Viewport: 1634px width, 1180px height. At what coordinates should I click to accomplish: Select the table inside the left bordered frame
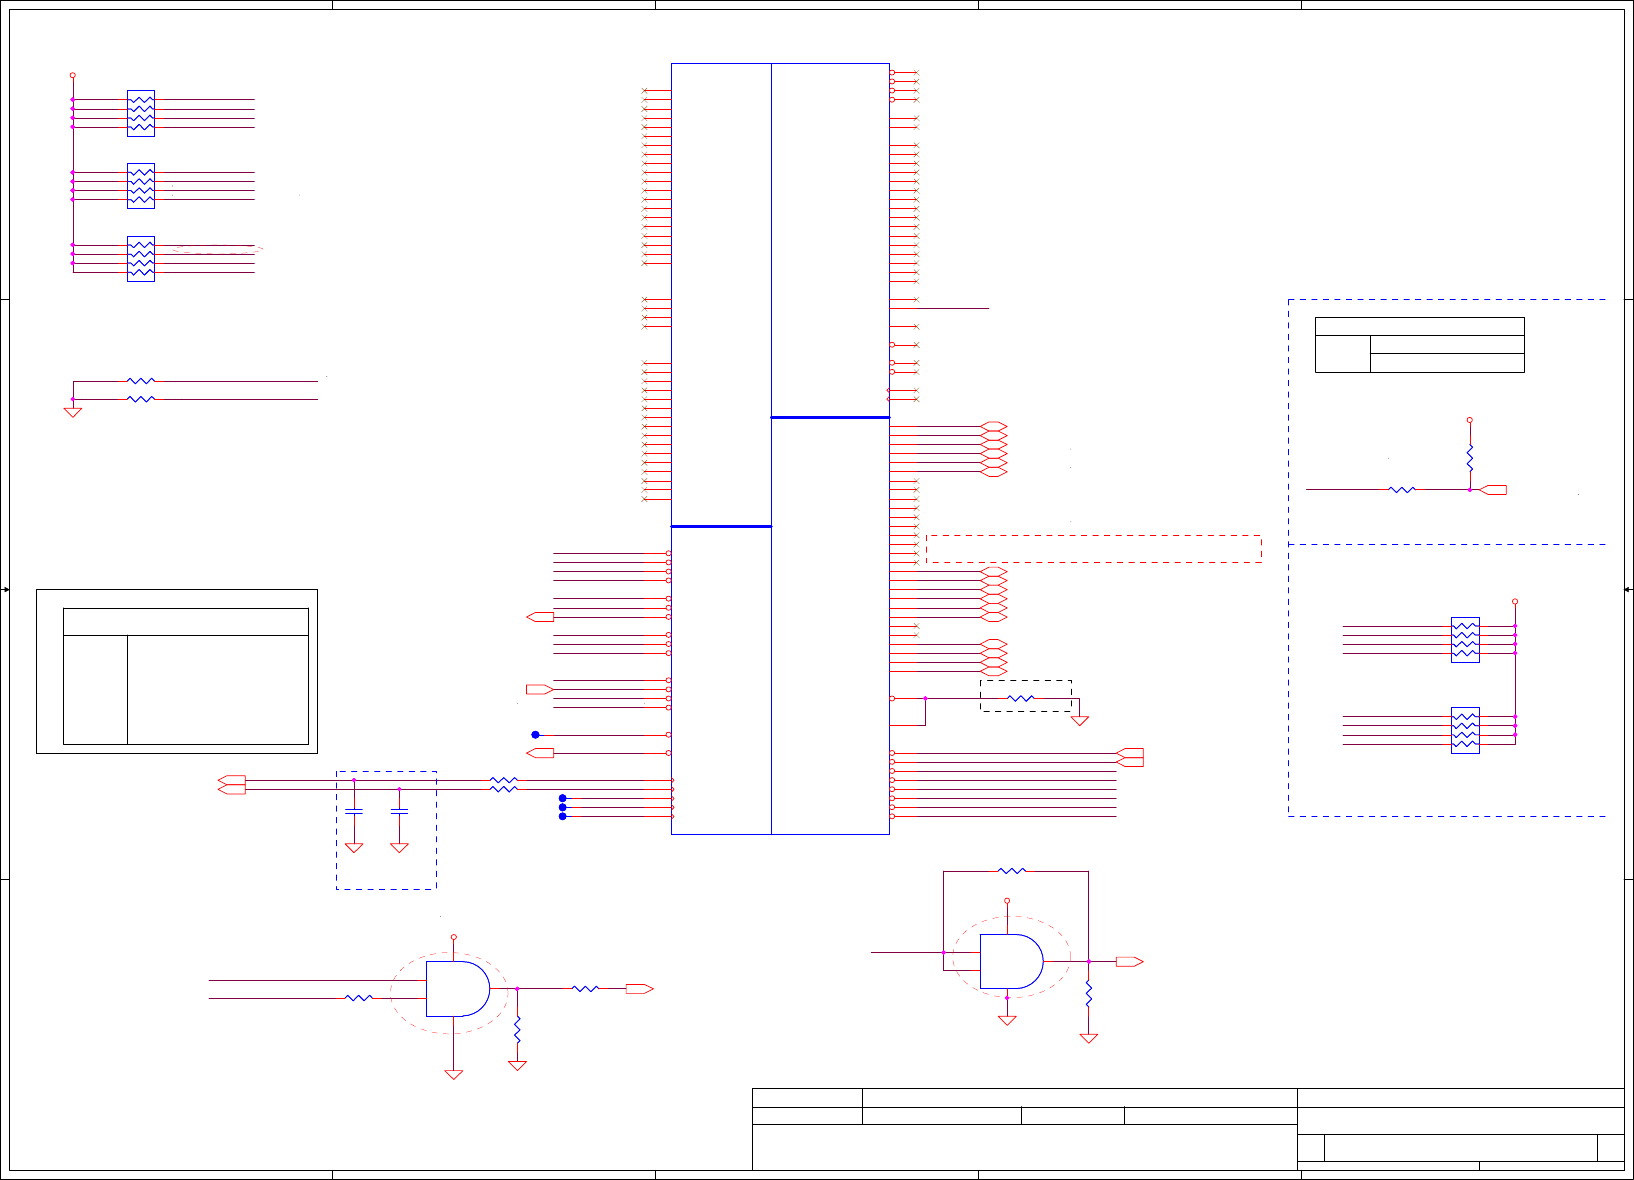coord(186,676)
